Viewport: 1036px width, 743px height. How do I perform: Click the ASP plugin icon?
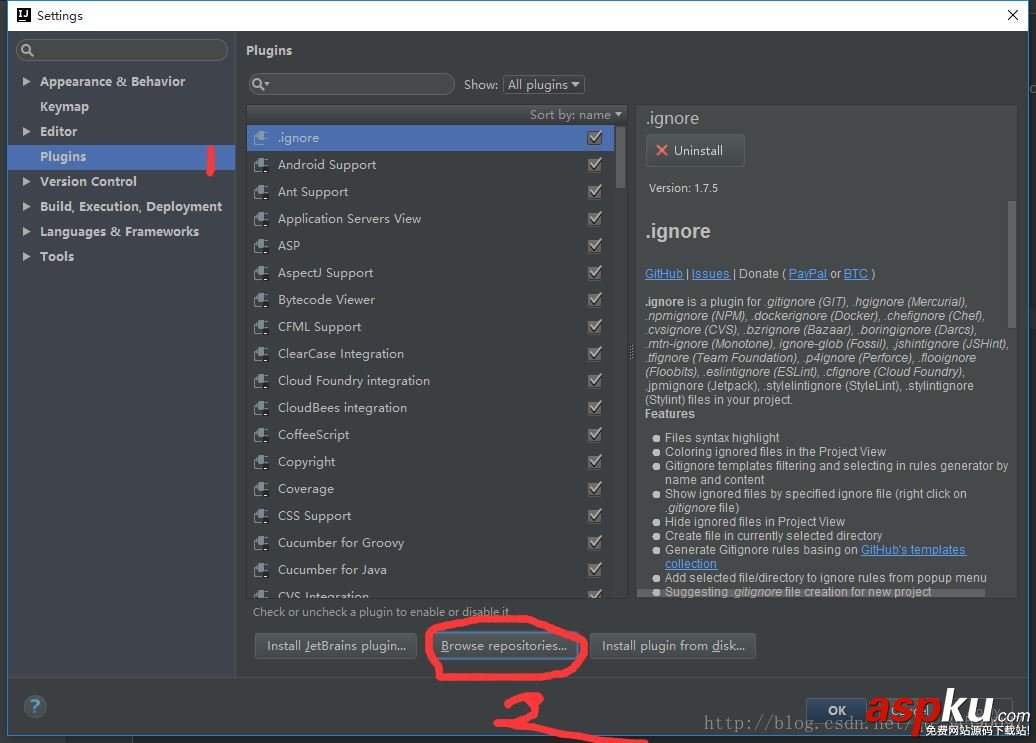[261, 246]
